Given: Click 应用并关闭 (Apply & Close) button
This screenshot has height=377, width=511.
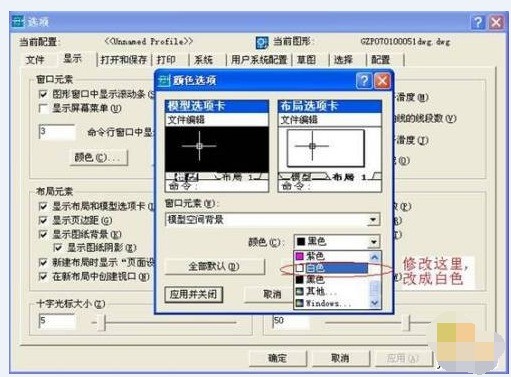Looking at the screenshot, I should click(x=194, y=294).
